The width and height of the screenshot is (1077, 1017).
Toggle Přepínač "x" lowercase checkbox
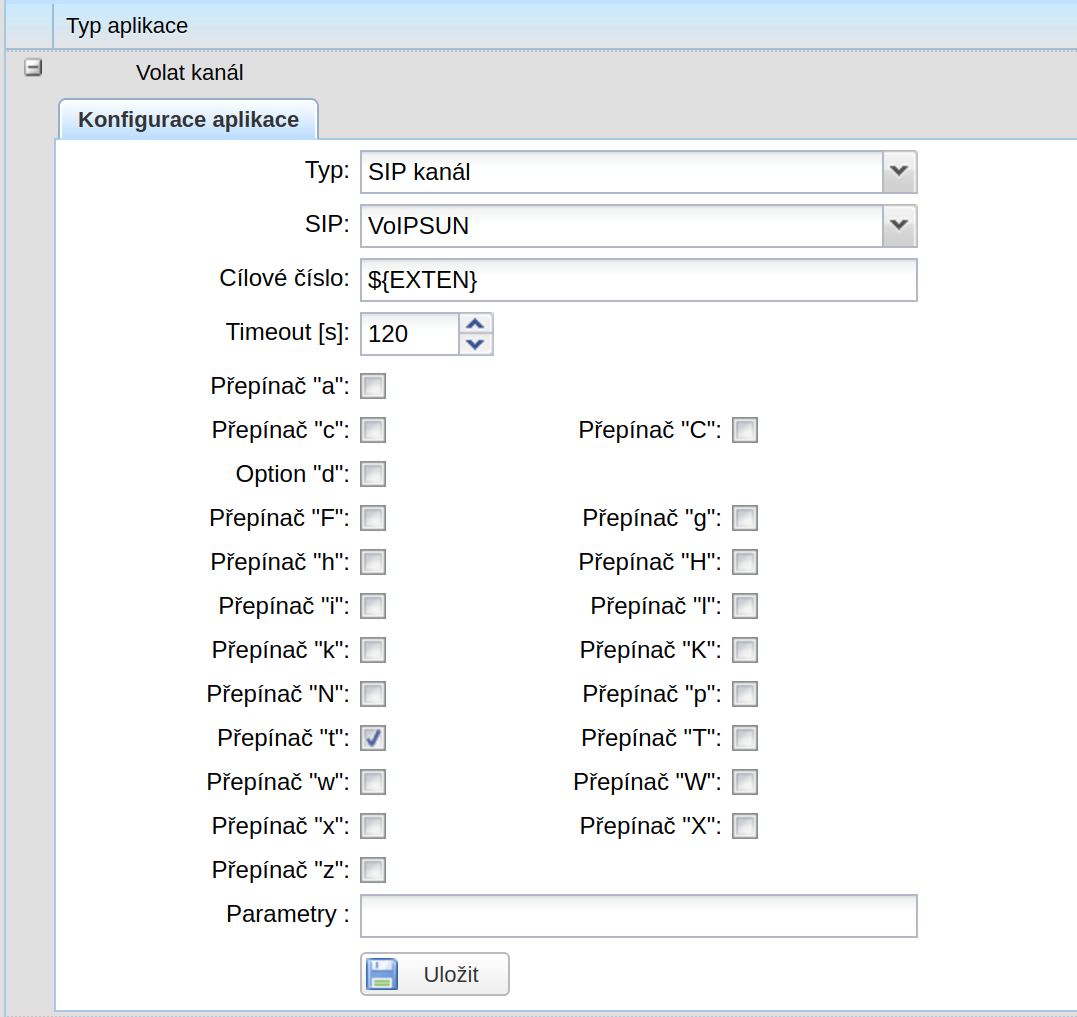click(373, 825)
